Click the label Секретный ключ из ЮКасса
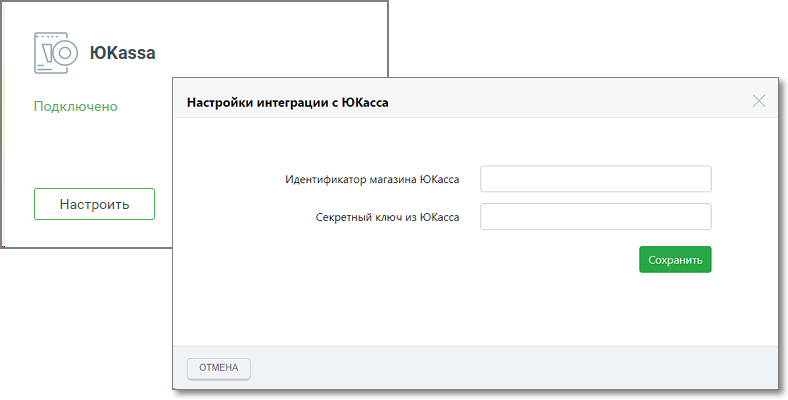This screenshot has width=788, height=400. coord(387,217)
